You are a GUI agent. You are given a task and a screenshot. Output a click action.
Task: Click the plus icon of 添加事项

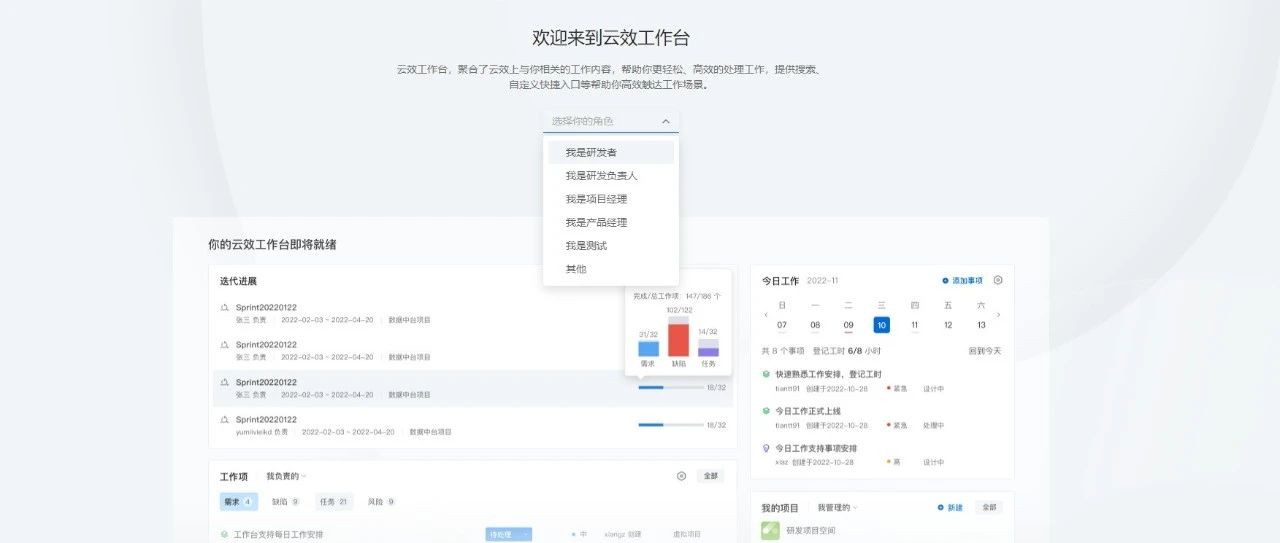[x=945, y=281]
